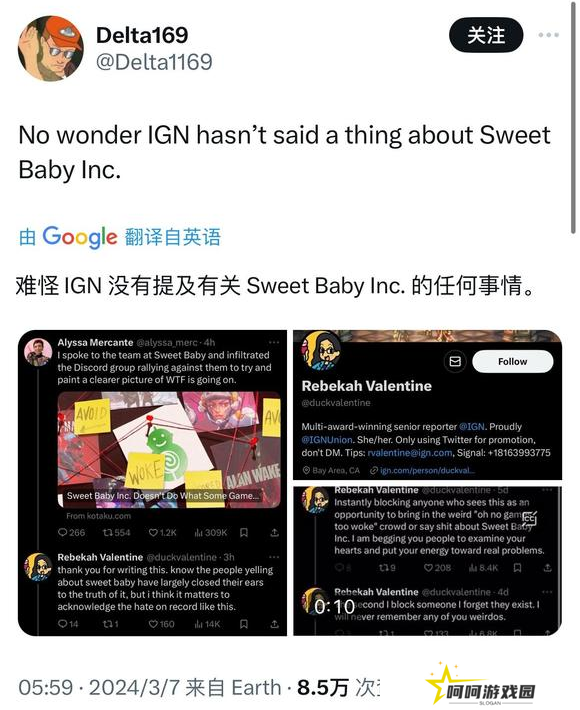Click the closed captions CC icon
This screenshot has width=580, height=710.
click(529, 518)
